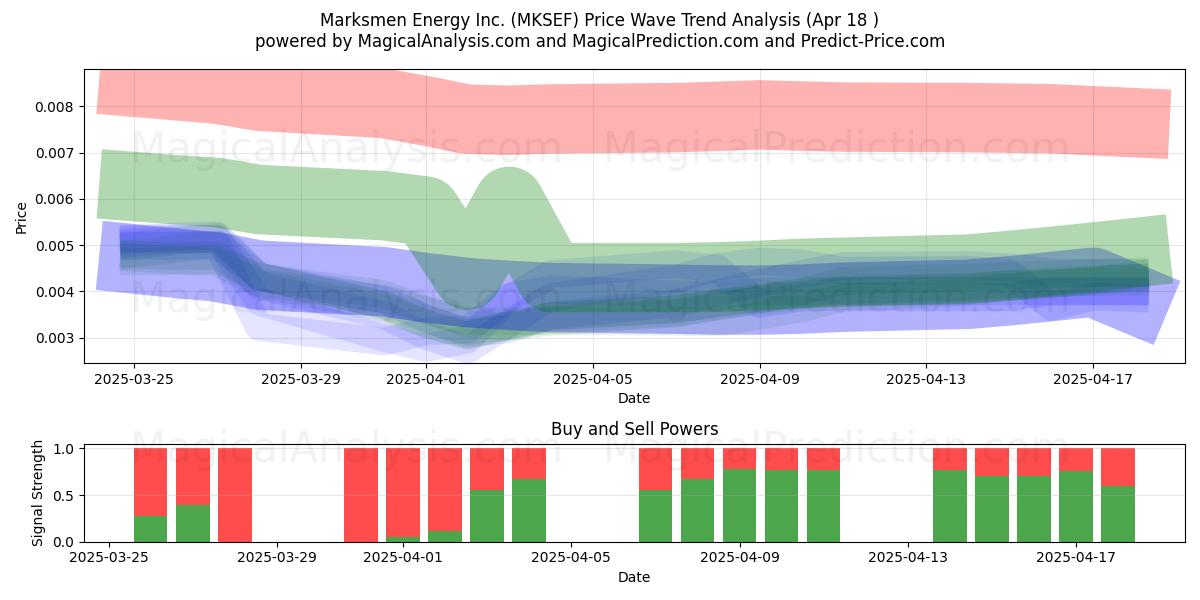The image size is (1200, 600).
Task: Click the 2025-04-01 bar in Buy and Sell Powers
Action: tap(403, 495)
